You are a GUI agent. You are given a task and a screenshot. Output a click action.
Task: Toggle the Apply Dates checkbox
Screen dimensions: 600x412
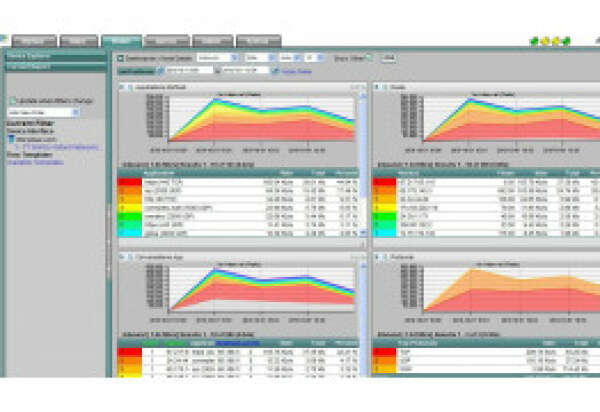273,71
